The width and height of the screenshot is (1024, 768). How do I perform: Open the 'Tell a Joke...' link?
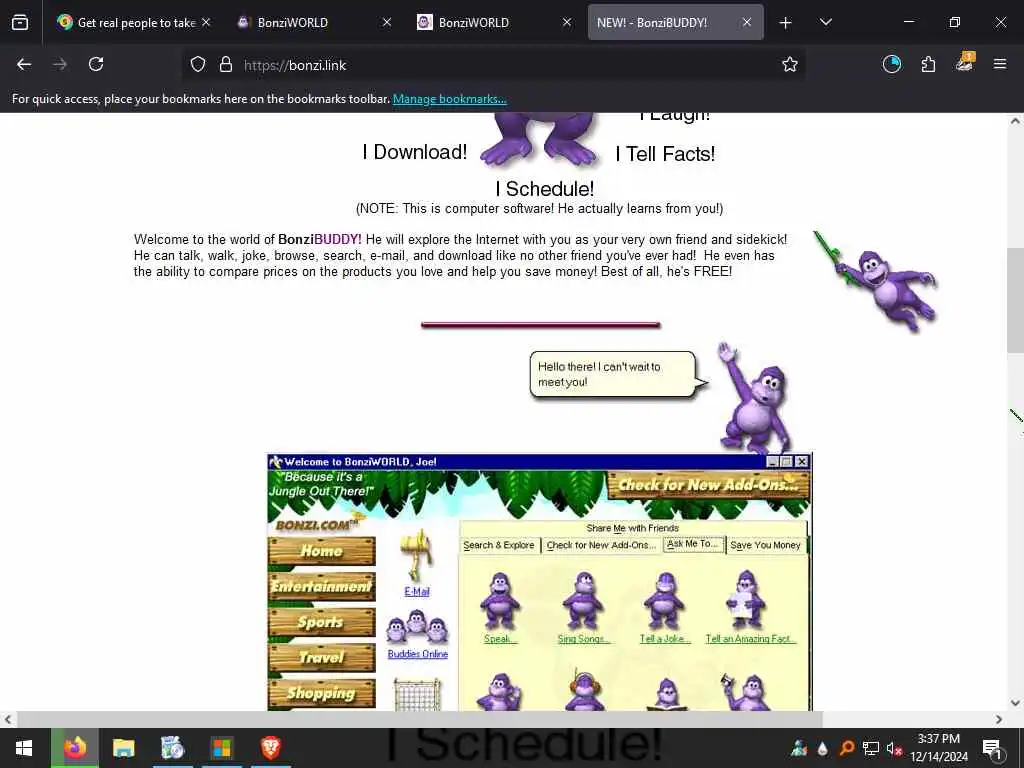coord(664,639)
